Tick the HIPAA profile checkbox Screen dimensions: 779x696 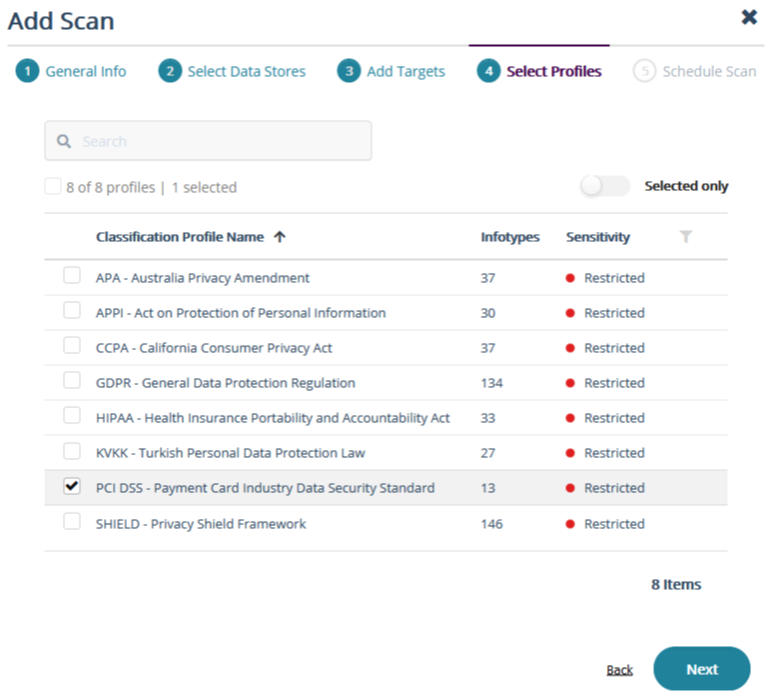(72, 416)
